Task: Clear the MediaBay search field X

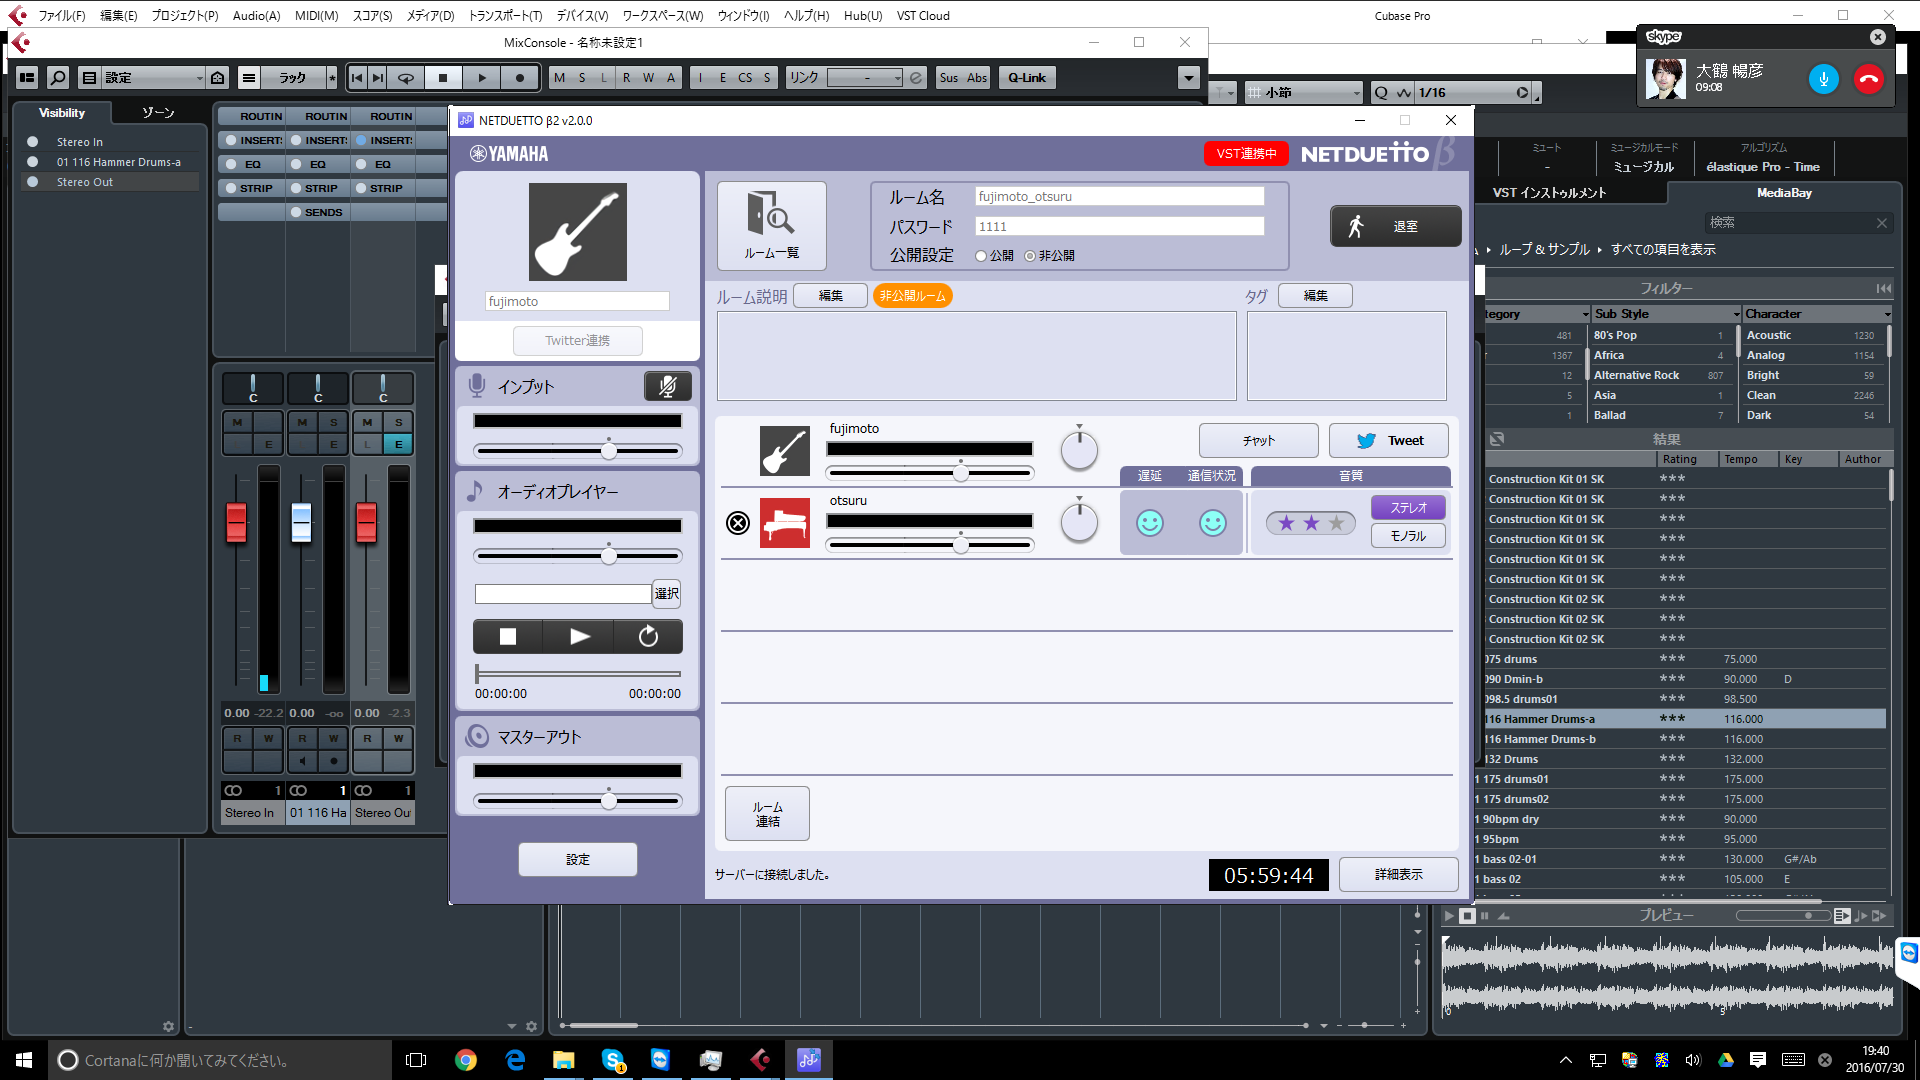Action: [x=1881, y=223]
